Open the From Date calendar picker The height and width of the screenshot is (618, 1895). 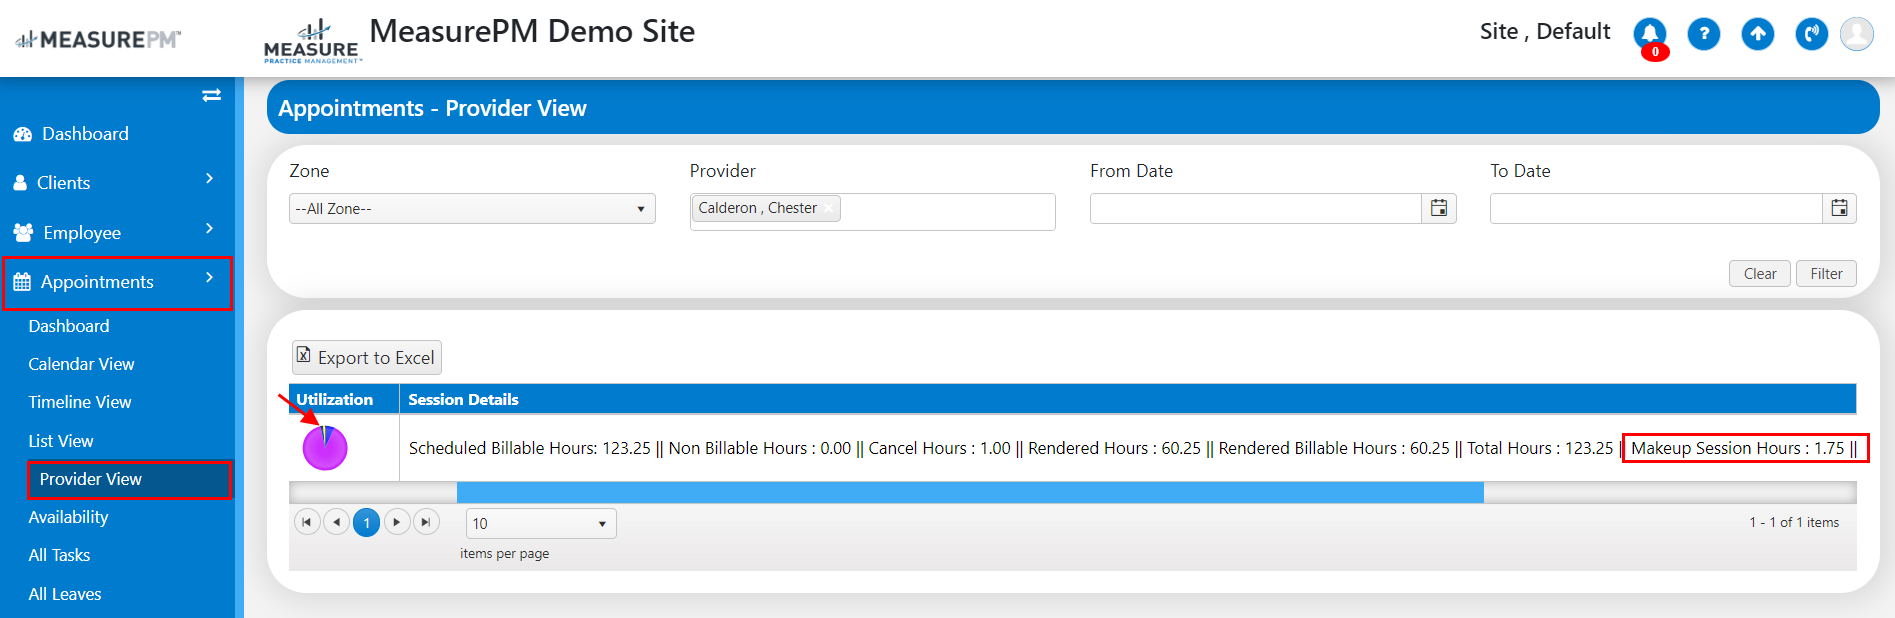[1439, 208]
